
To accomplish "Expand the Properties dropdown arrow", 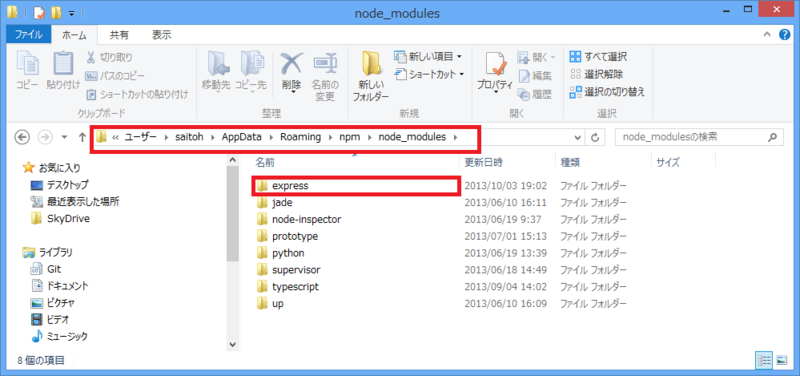I will coord(495,93).
